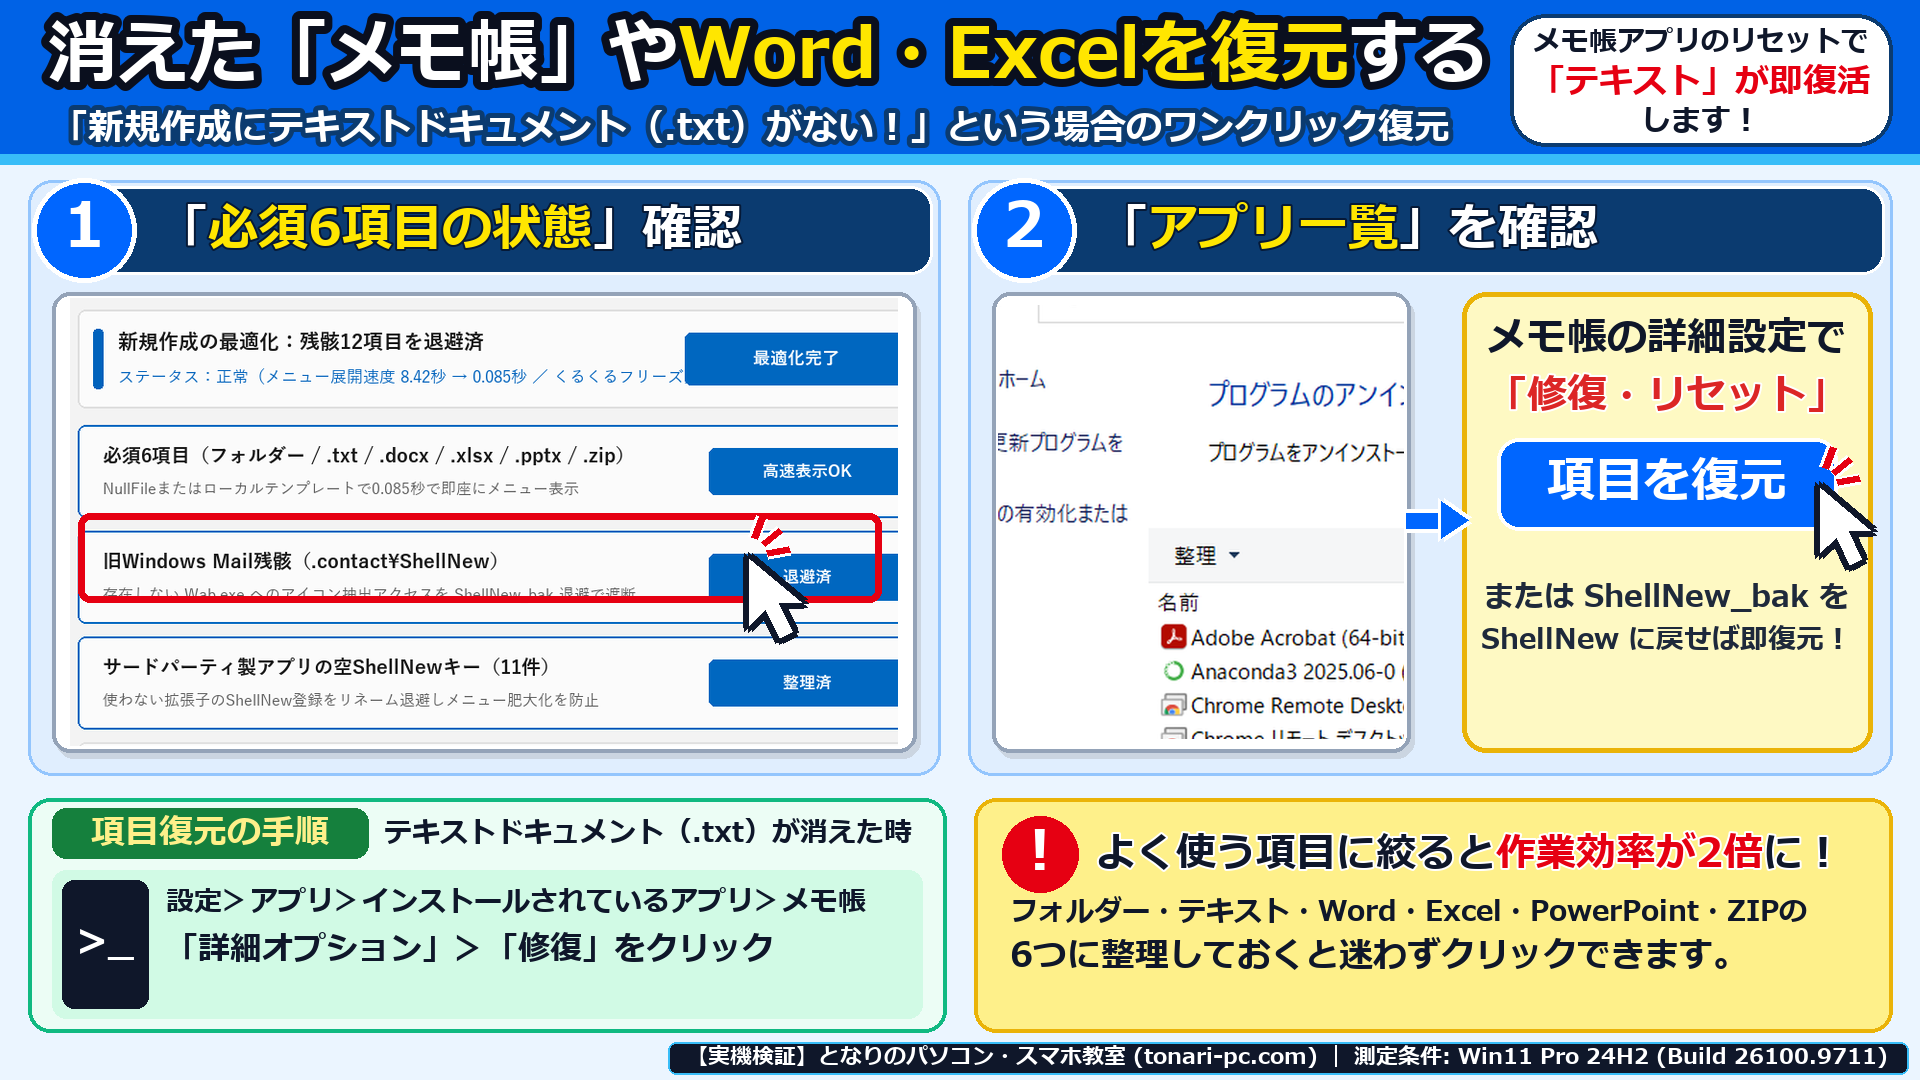
Task: Click the terminal prompt icon
Action: (105, 944)
